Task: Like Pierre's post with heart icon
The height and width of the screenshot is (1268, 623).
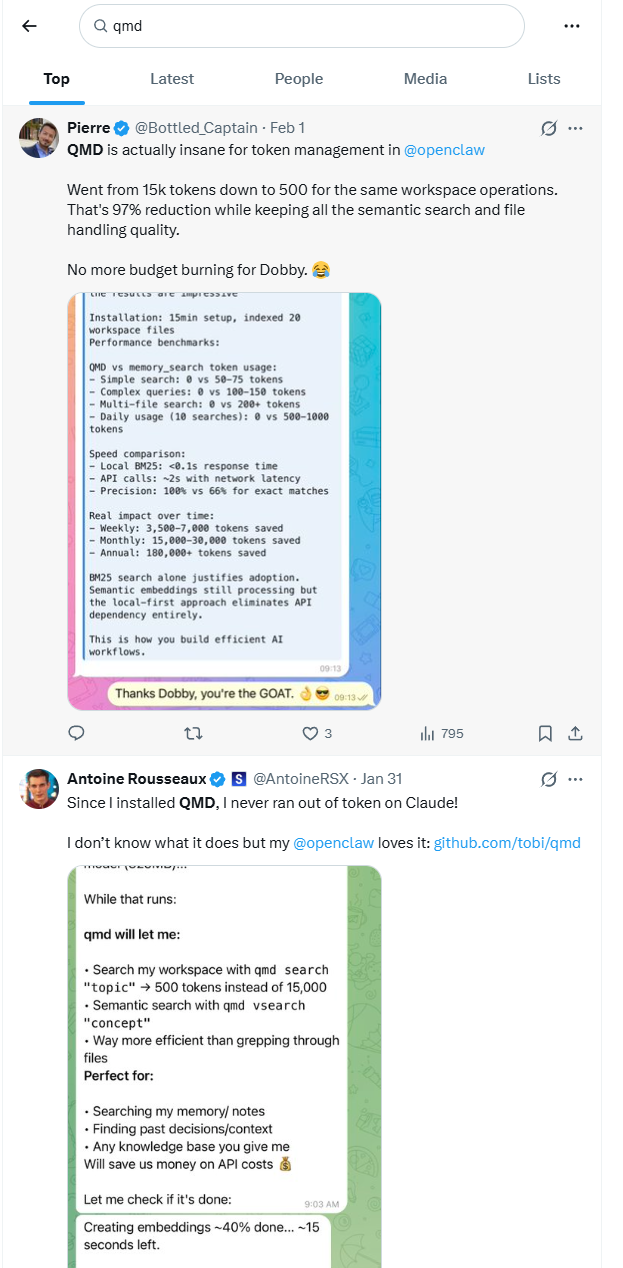Action: point(310,733)
